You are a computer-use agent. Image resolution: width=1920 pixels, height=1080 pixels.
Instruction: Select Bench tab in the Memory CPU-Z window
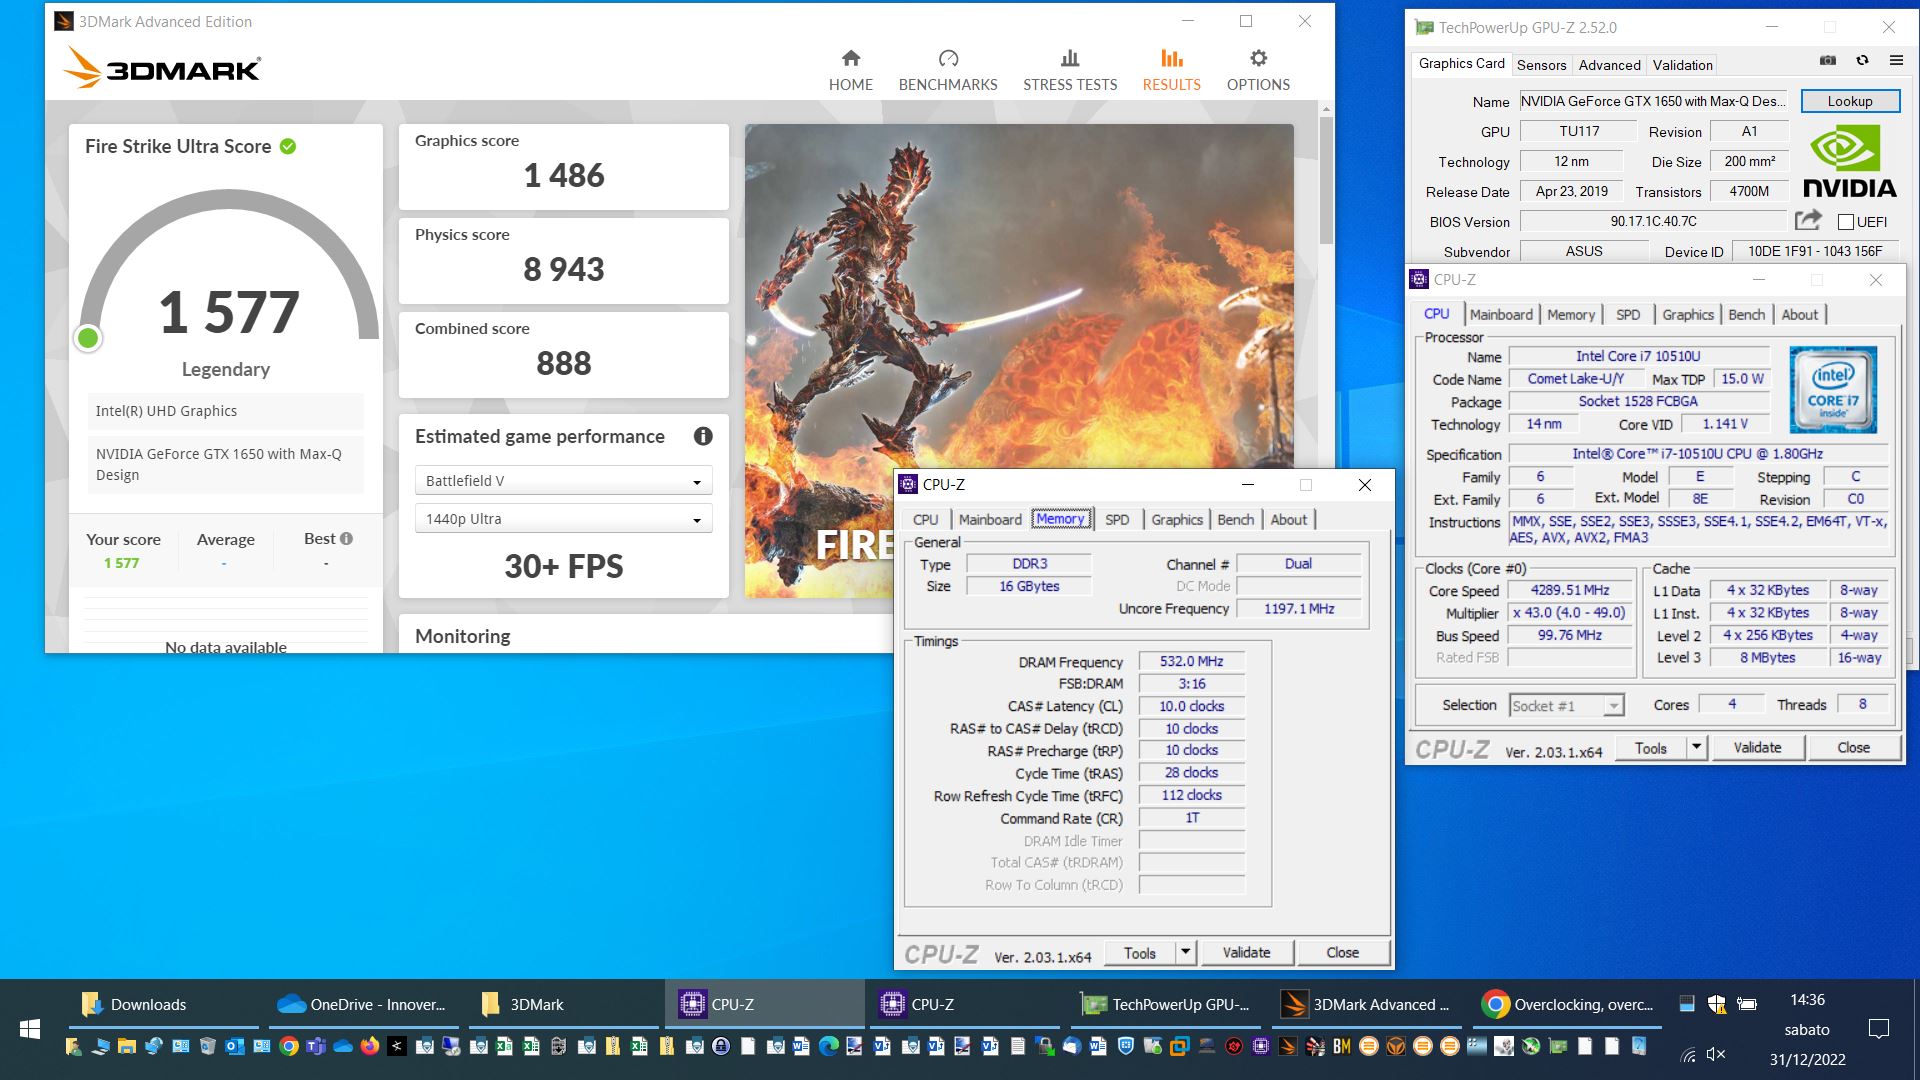pyautogui.click(x=1235, y=520)
